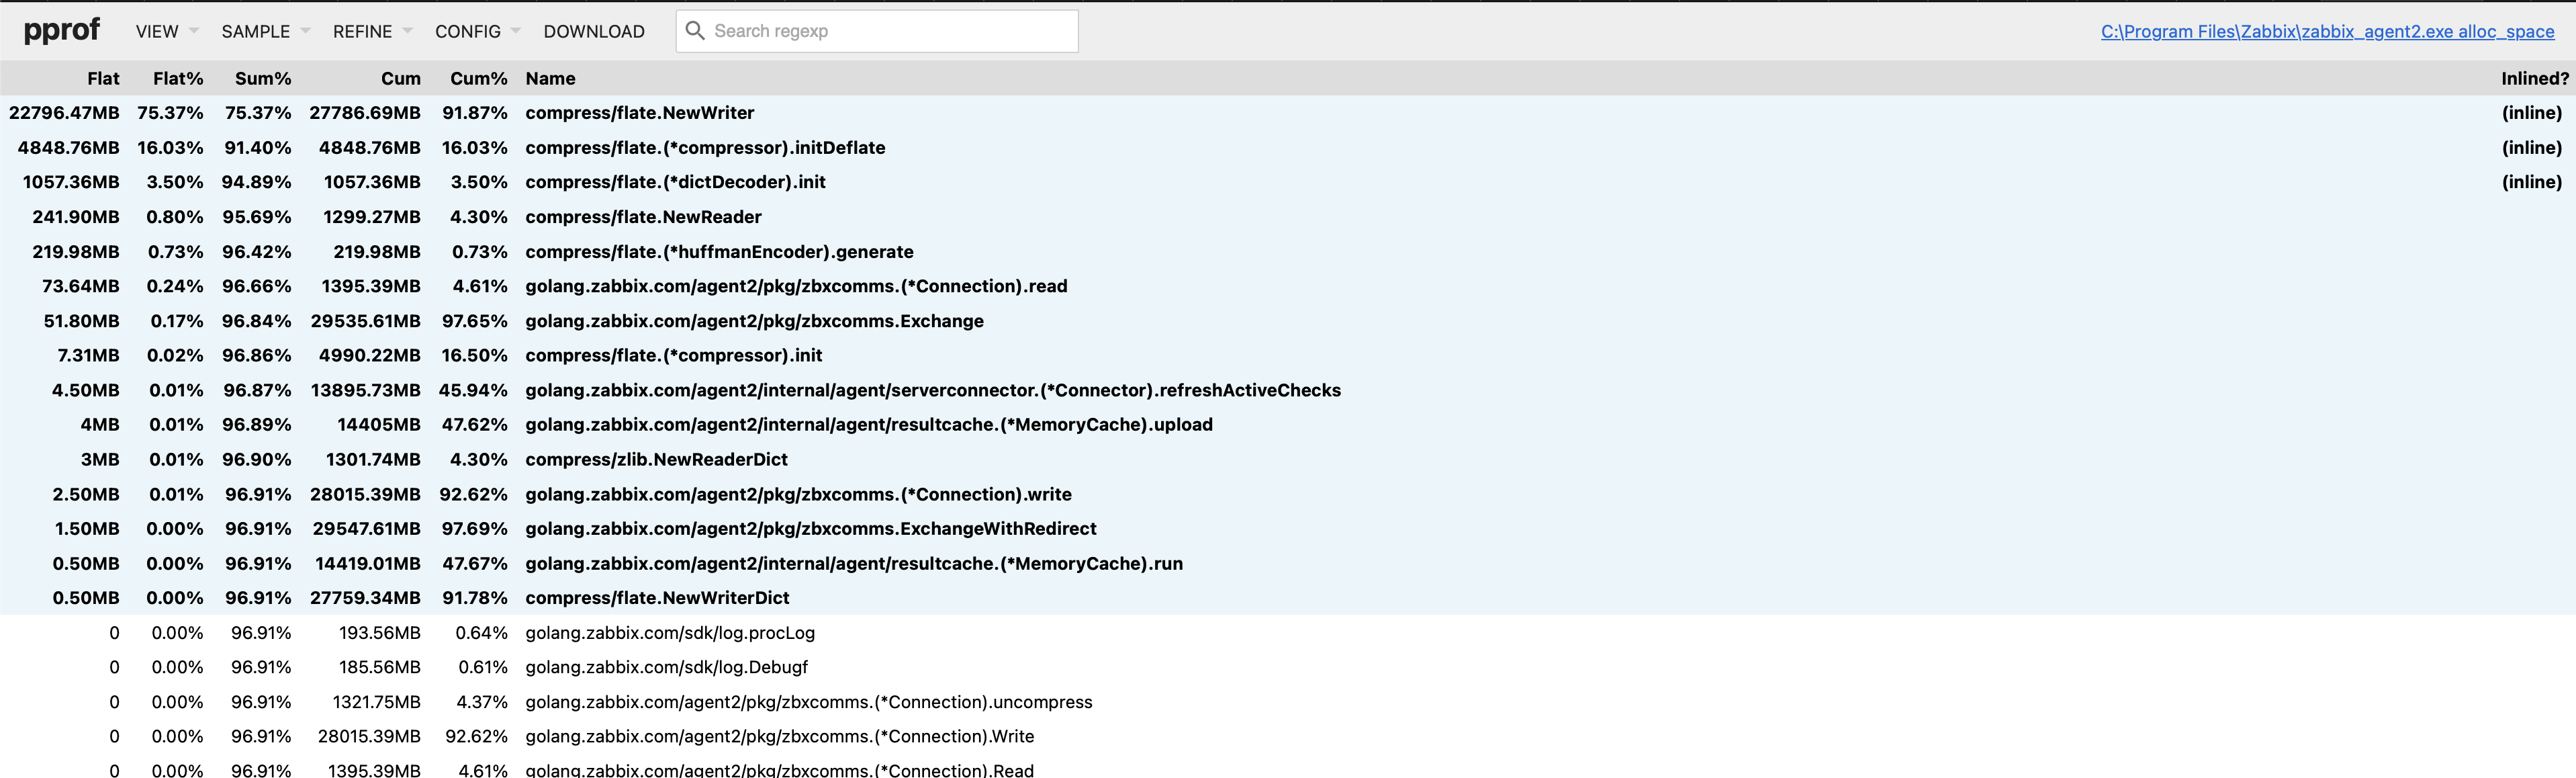
Task: Sort by Flat% column header
Action: coord(178,78)
